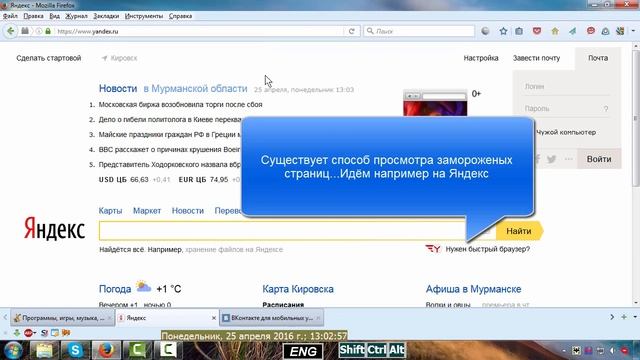Open the toolbar overflow dropdown arrow
The width and height of the screenshot is (640, 360).
tap(633, 31)
